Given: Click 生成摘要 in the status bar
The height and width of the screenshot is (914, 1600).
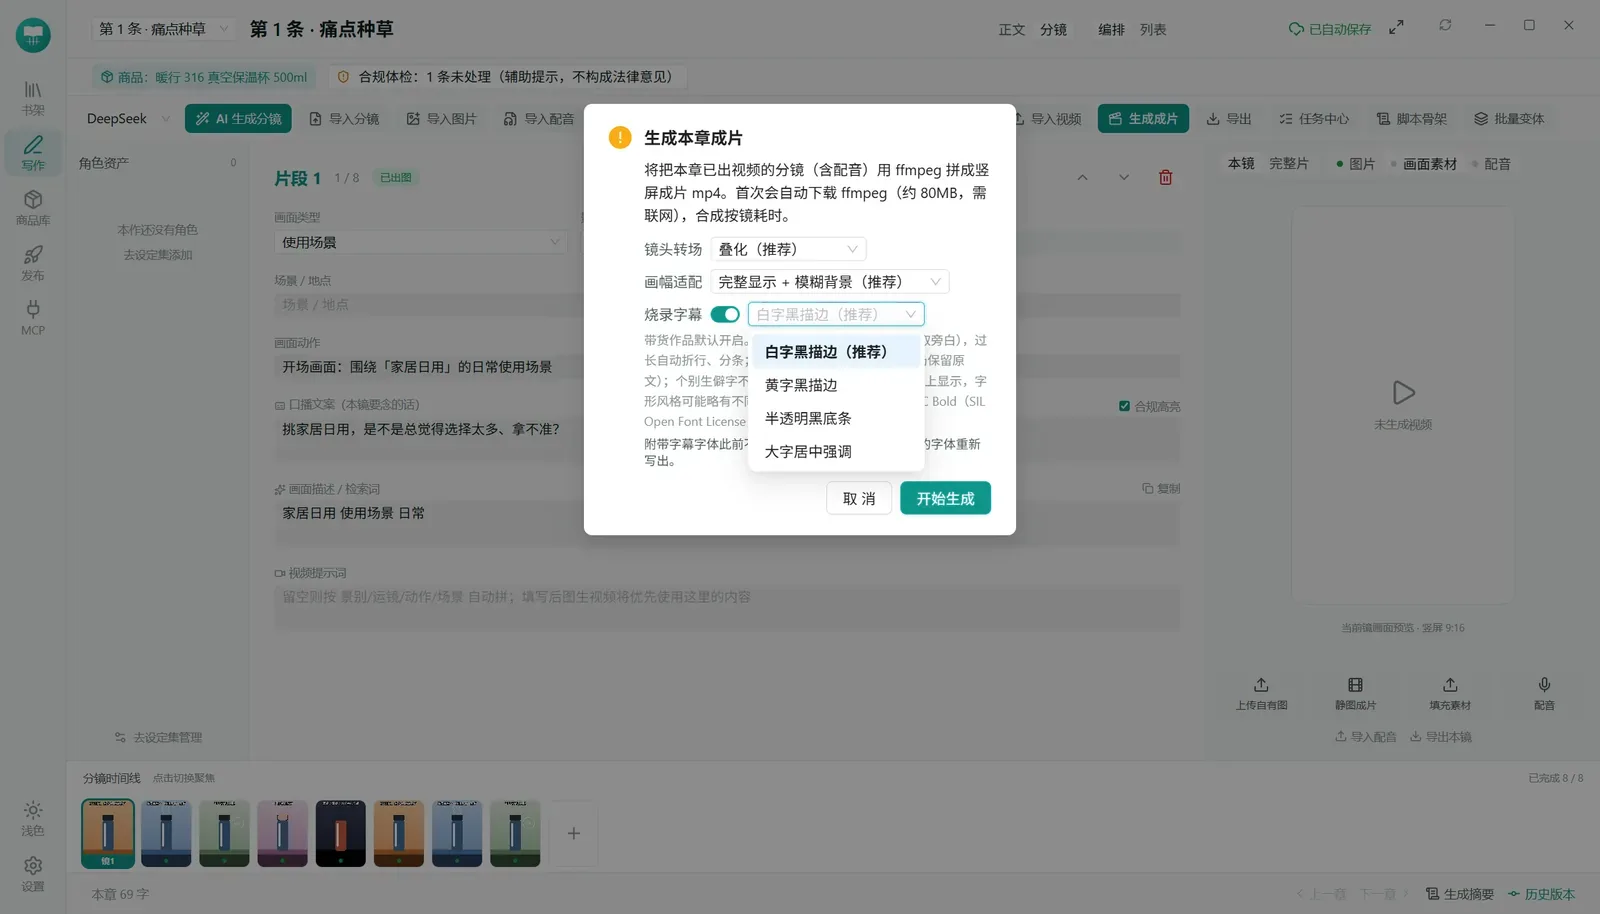Looking at the screenshot, I should click(1460, 894).
